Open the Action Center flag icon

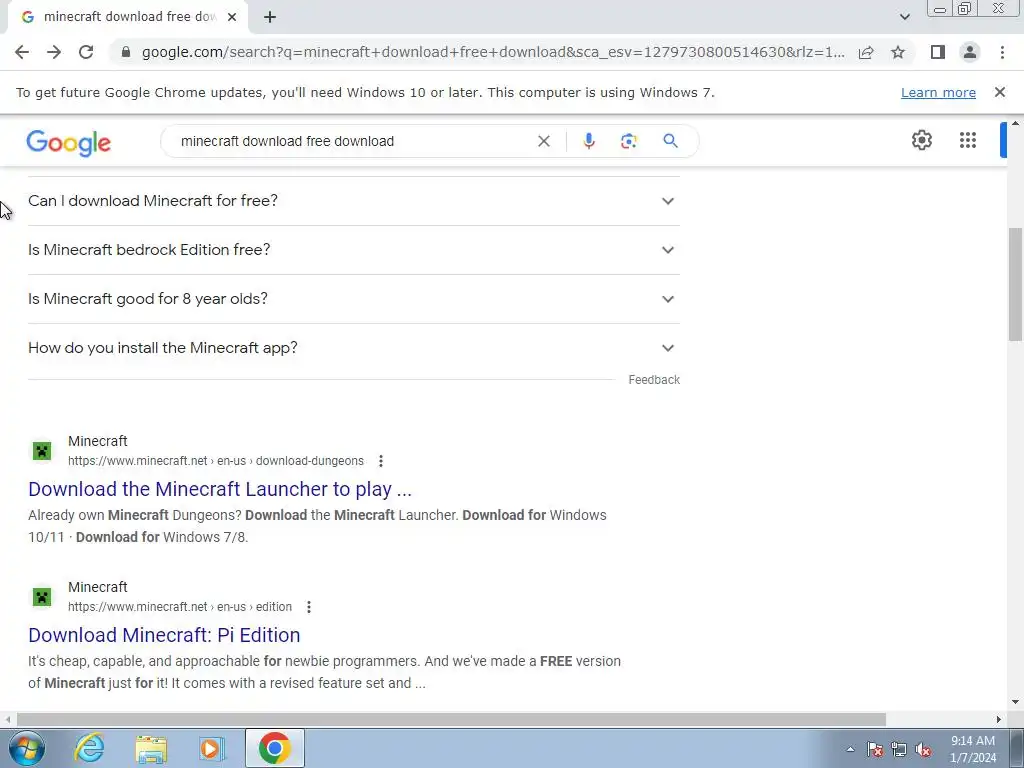coord(875,750)
